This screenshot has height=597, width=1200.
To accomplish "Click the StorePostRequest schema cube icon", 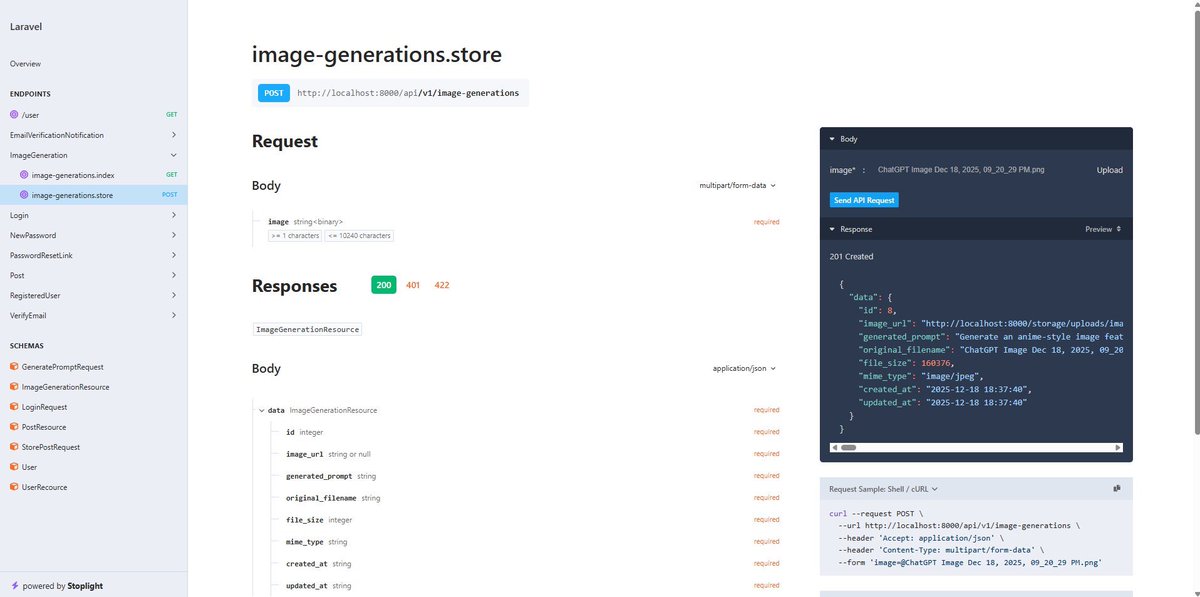I will coord(14,447).
